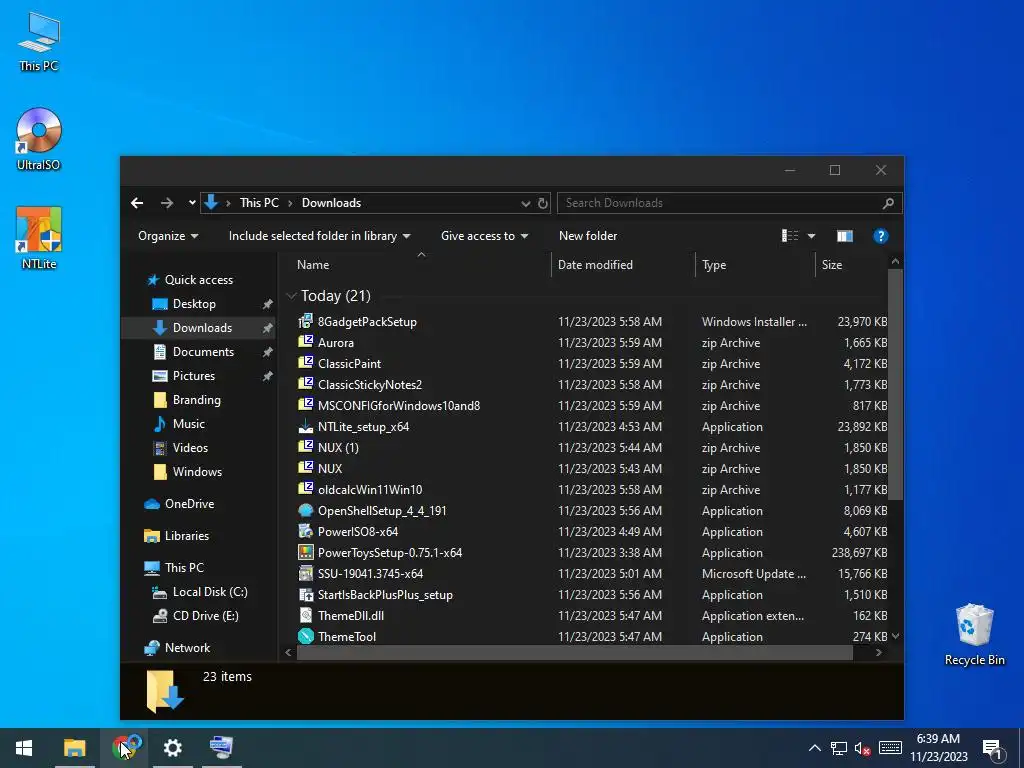1024x768 pixels.
Task: Select the PowerISO8-x64 file icon
Action: click(306, 531)
